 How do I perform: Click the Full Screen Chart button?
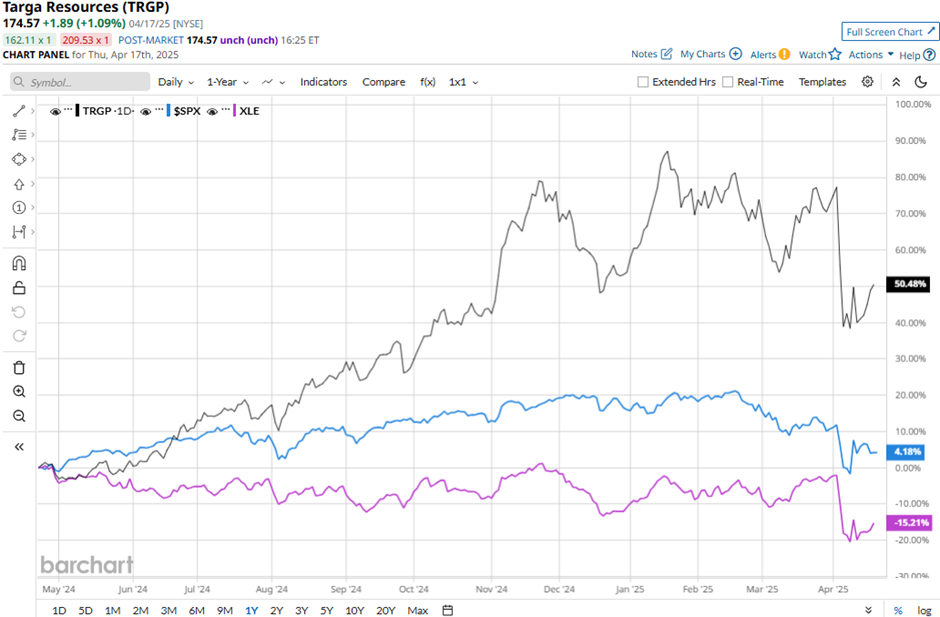point(890,32)
